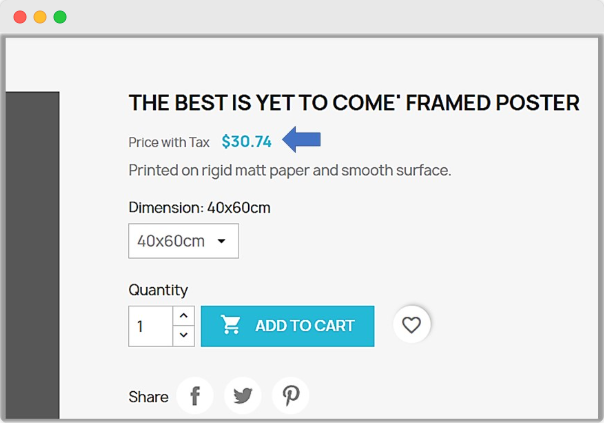Share the poster on Pinterest
This screenshot has height=423, width=604.
pyautogui.click(x=290, y=396)
